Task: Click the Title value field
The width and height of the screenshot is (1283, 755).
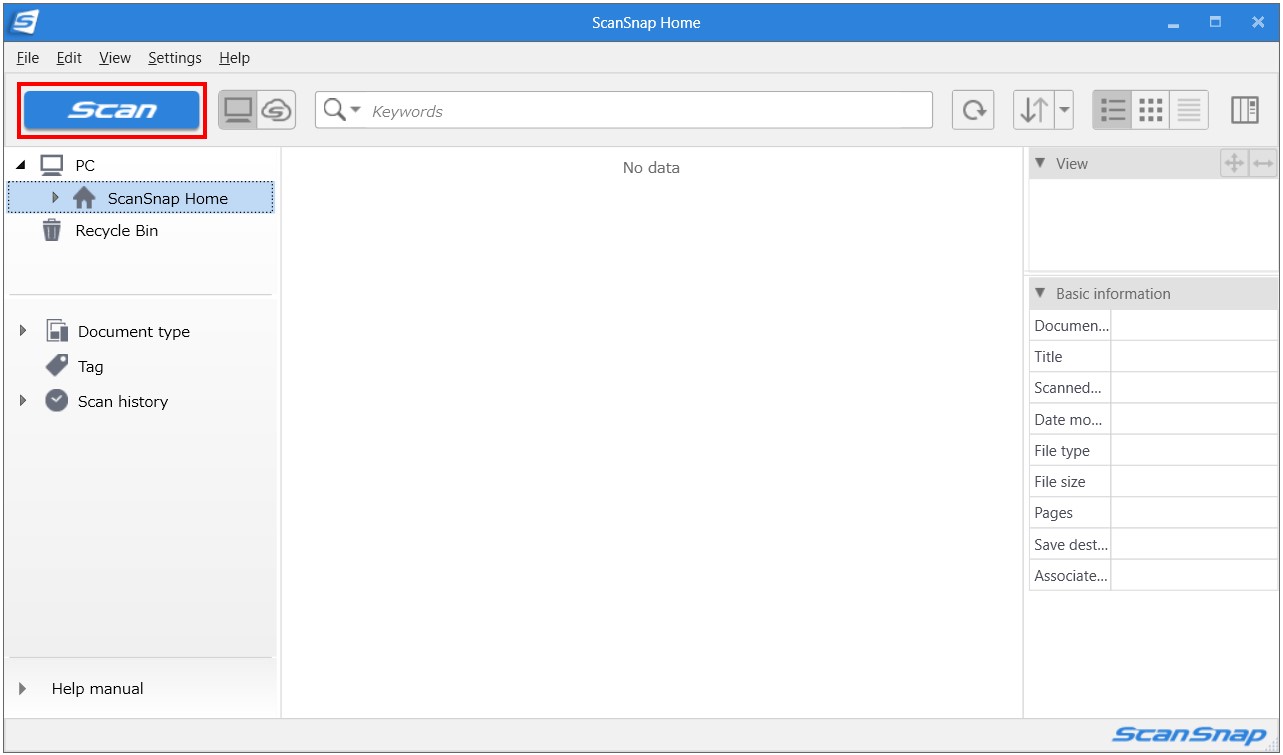Action: pos(1194,356)
